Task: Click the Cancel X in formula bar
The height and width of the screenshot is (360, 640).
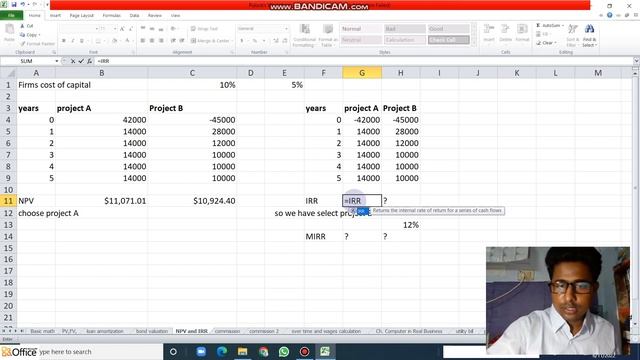Action: tap(73, 61)
